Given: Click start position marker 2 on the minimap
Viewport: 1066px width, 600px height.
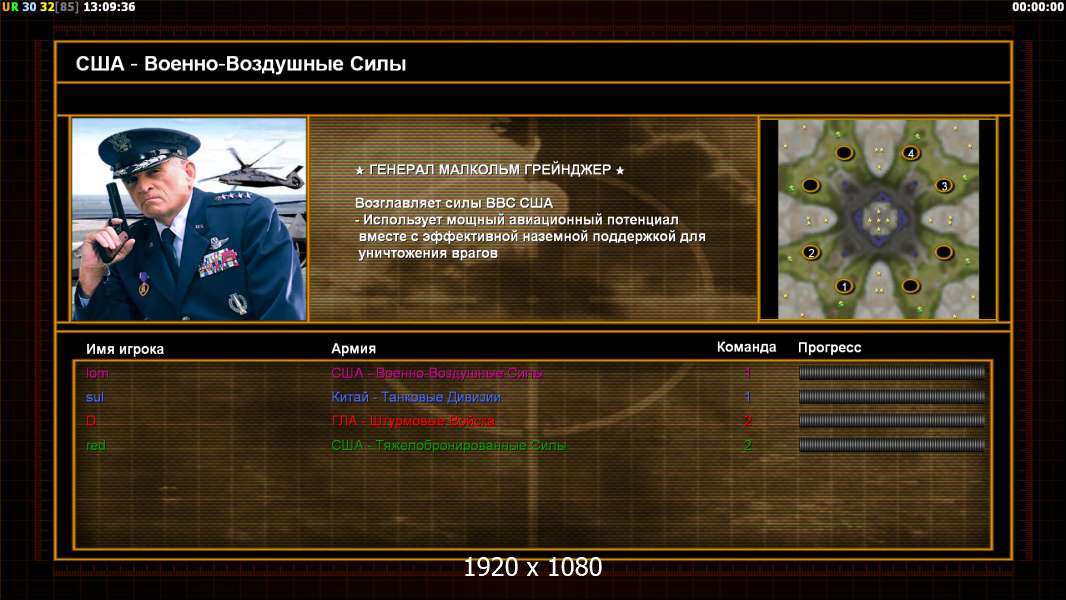Looking at the screenshot, I should [x=811, y=253].
